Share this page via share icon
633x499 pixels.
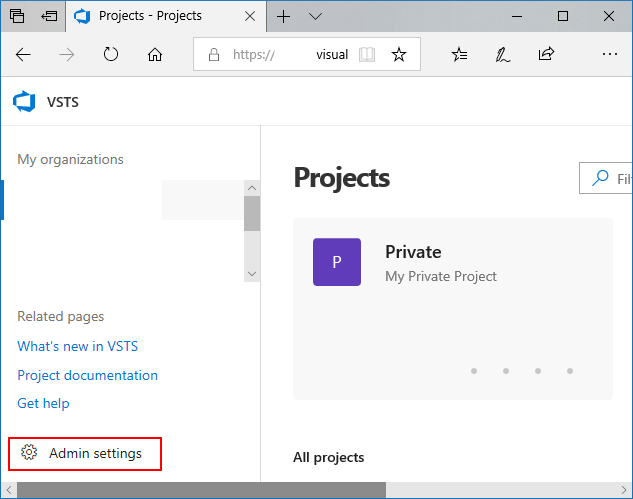pos(546,54)
